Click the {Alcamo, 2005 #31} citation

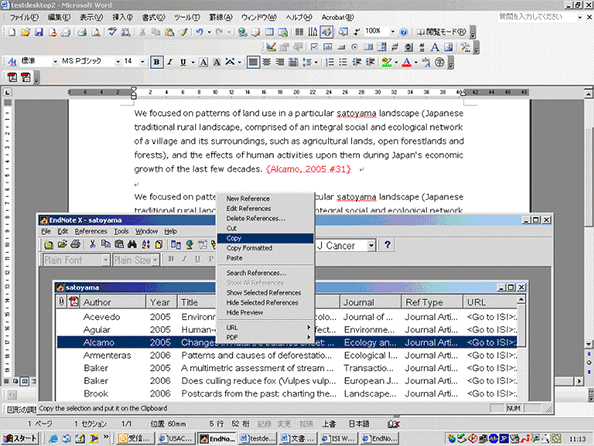point(308,169)
